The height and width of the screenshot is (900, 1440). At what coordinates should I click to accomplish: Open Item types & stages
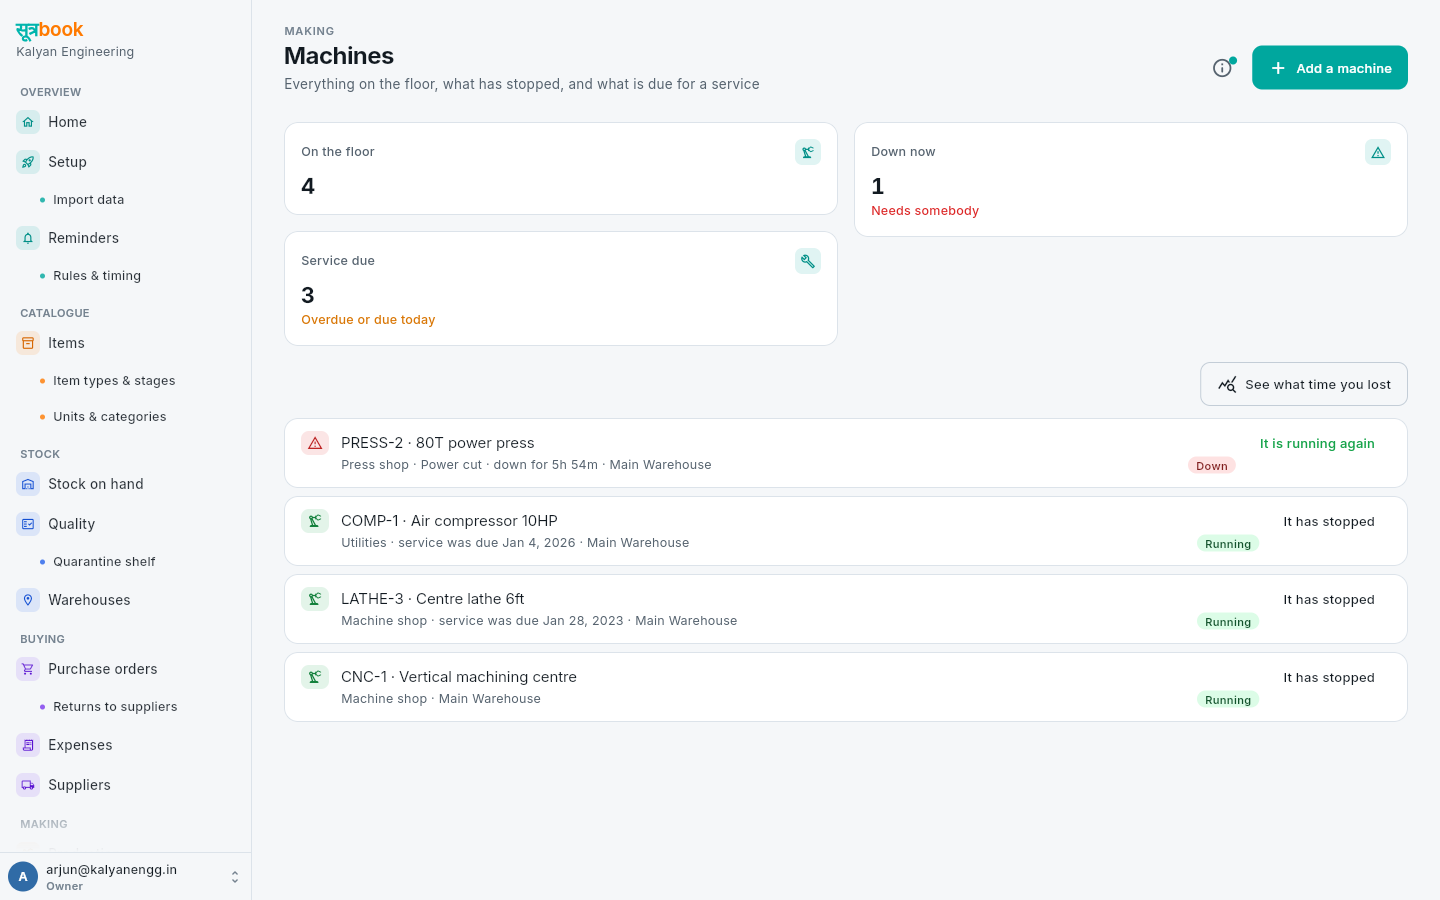point(114,381)
